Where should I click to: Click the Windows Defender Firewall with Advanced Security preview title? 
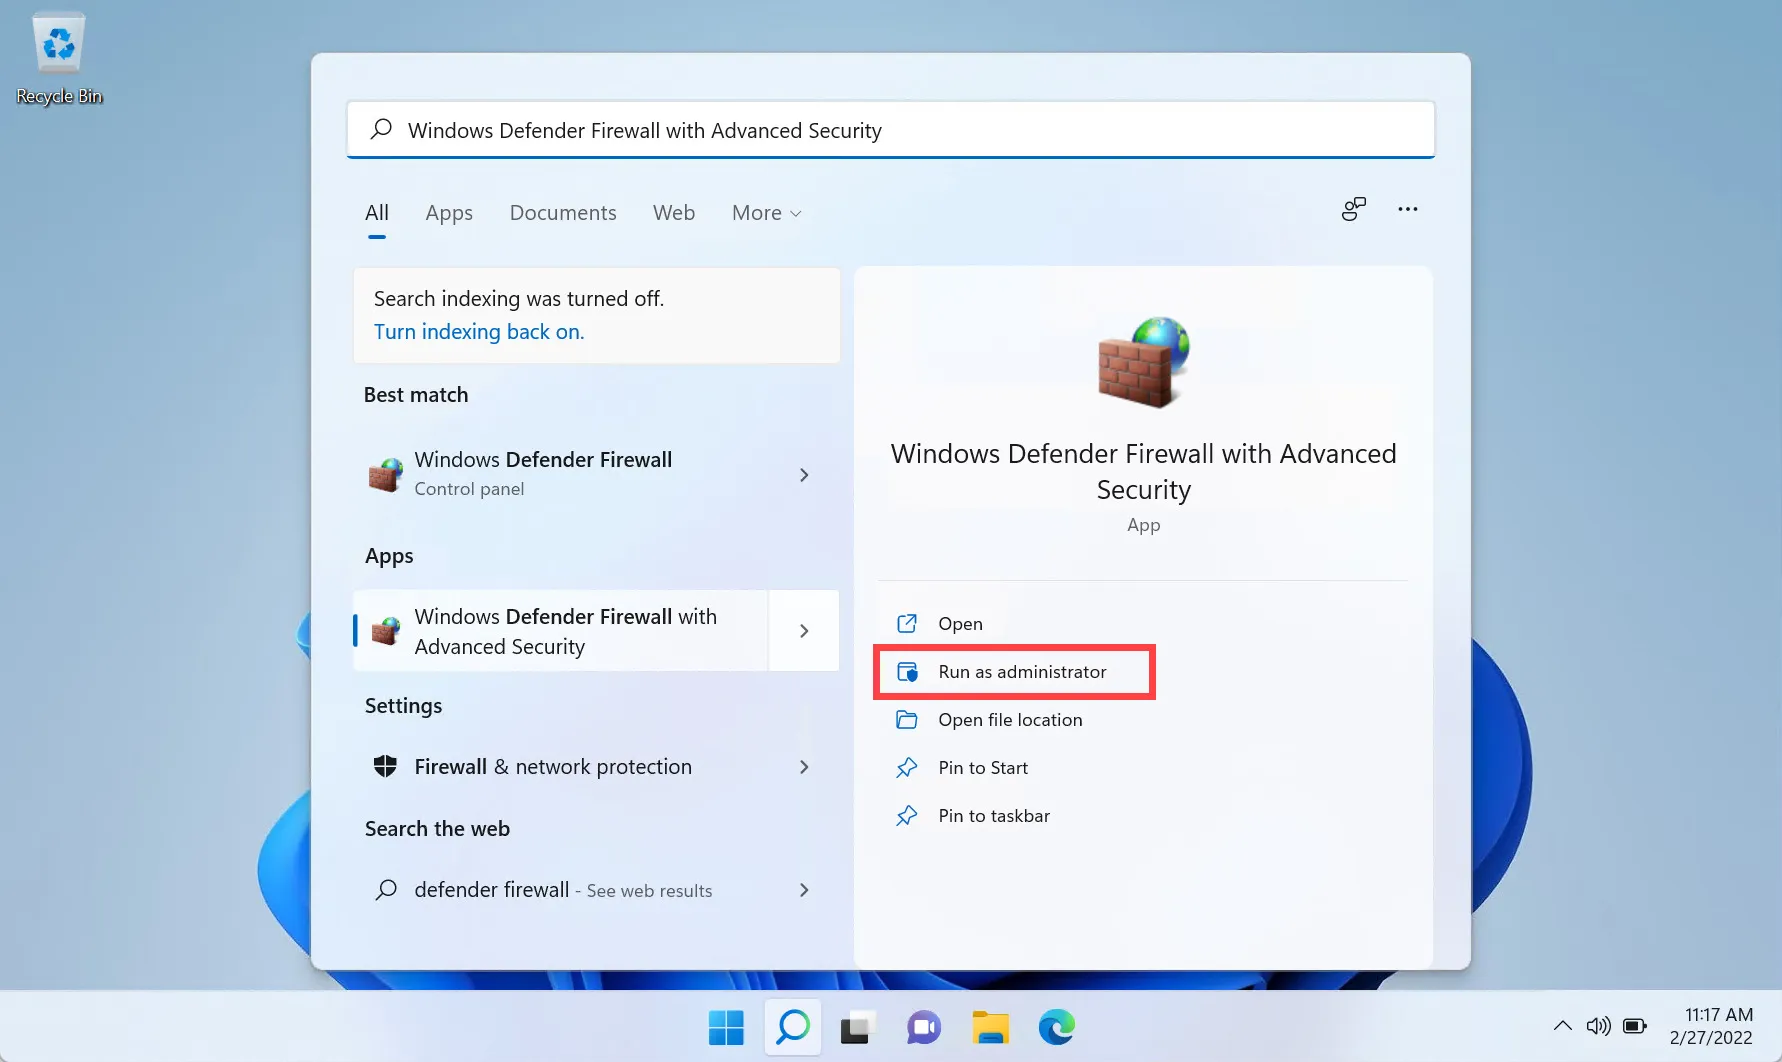[x=1144, y=471]
